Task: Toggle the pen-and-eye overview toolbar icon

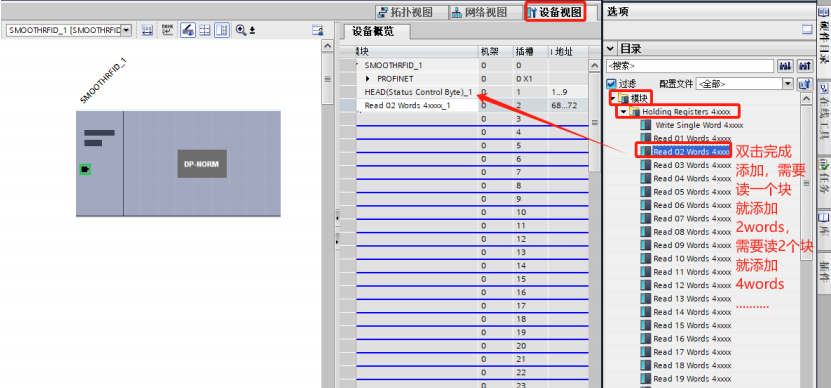Action: coord(187,30)
